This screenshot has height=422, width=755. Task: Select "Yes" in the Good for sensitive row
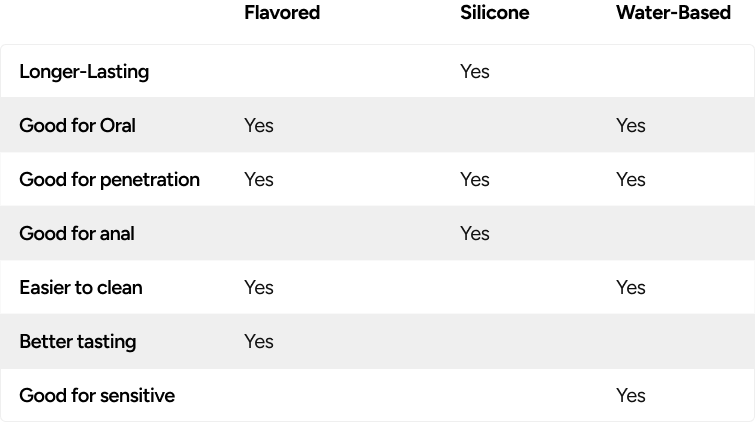pyautogui.click(x=631, y=396)
